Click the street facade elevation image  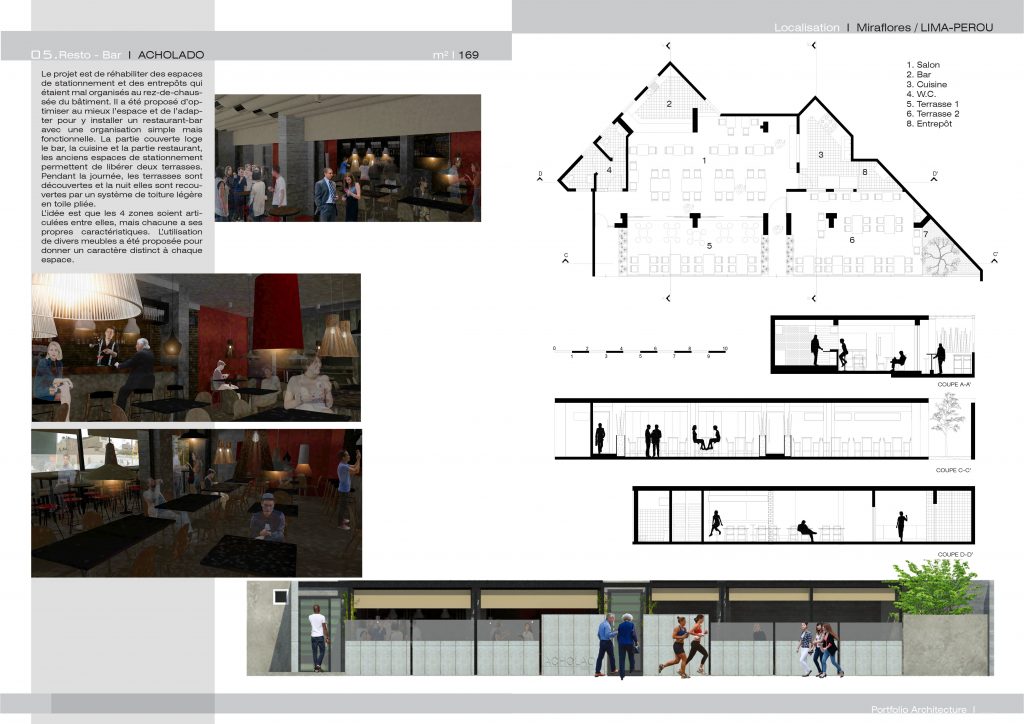[620, 627]
